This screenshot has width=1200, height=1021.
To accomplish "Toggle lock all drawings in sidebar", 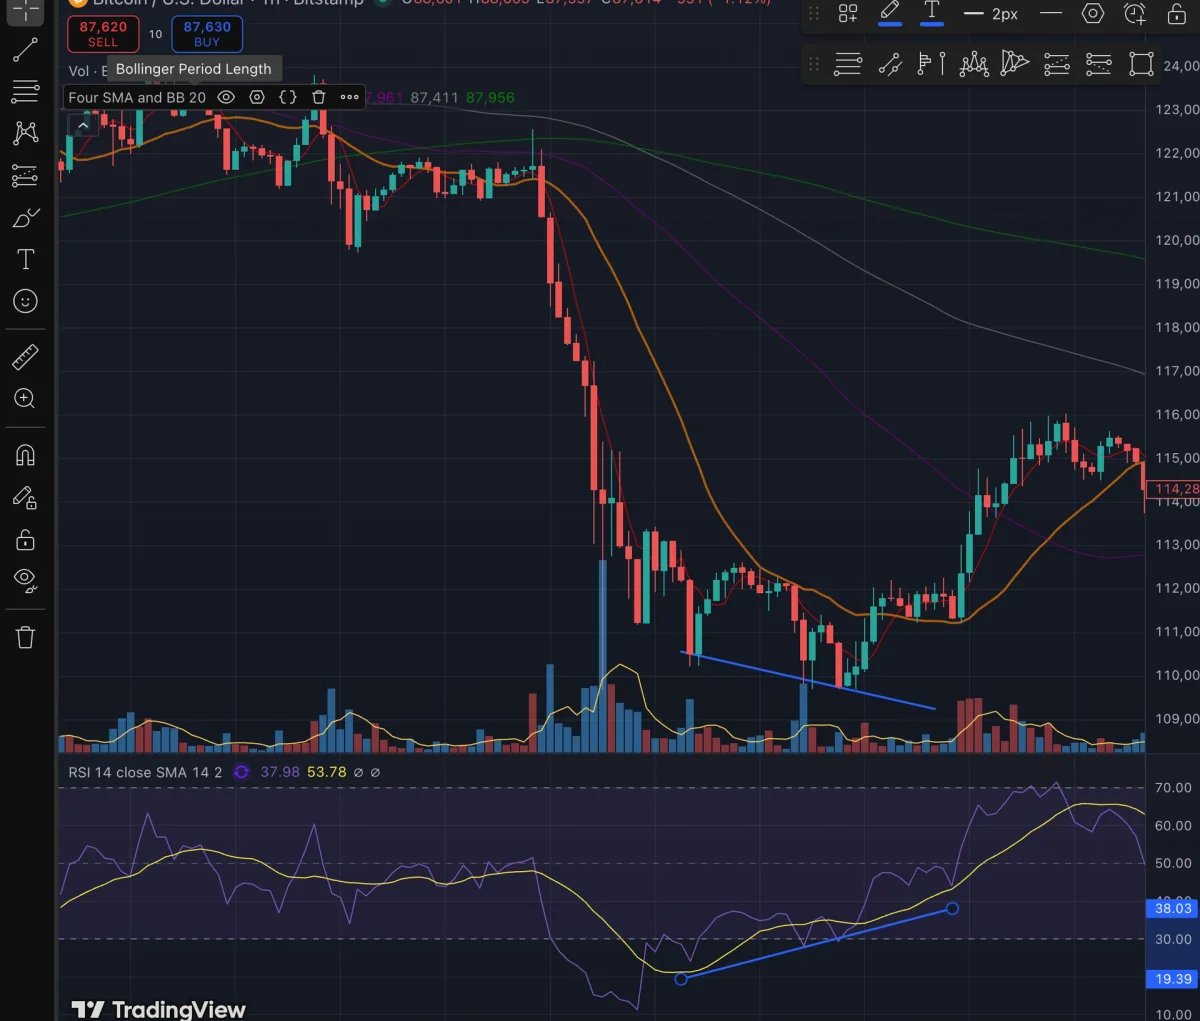I will tap(25, 539).
